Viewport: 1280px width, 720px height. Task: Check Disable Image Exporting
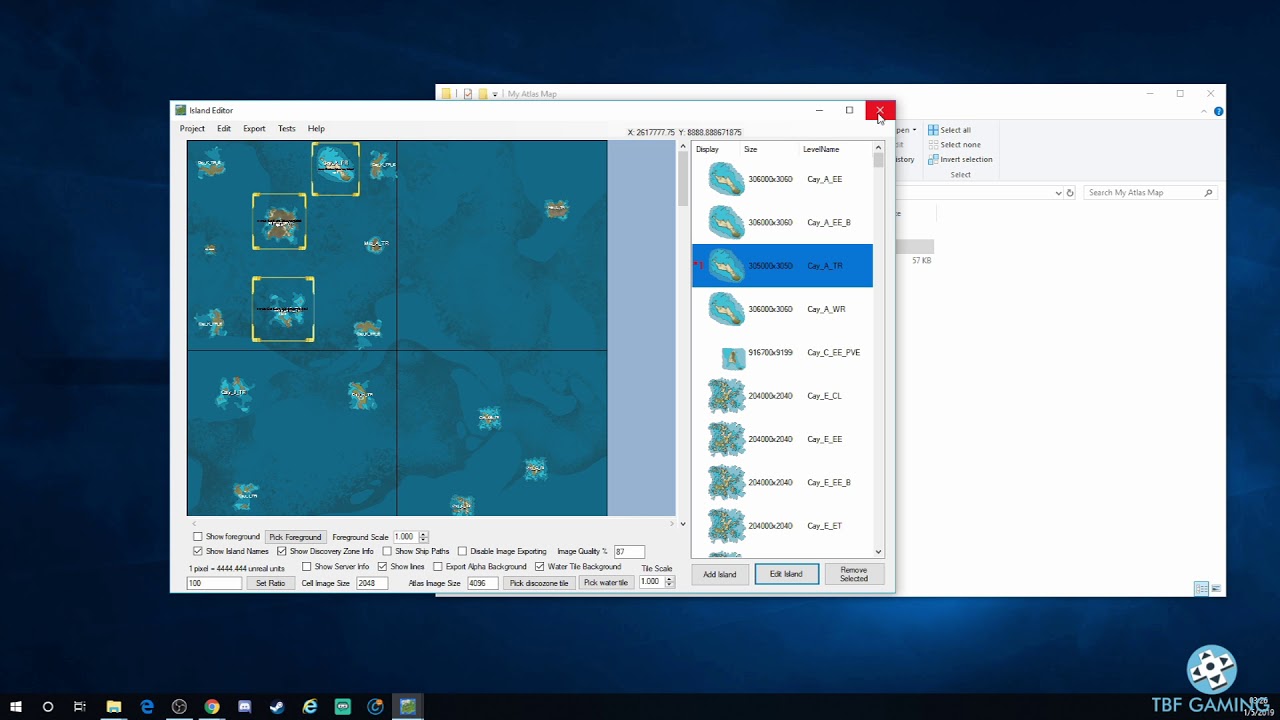(462, 551)
